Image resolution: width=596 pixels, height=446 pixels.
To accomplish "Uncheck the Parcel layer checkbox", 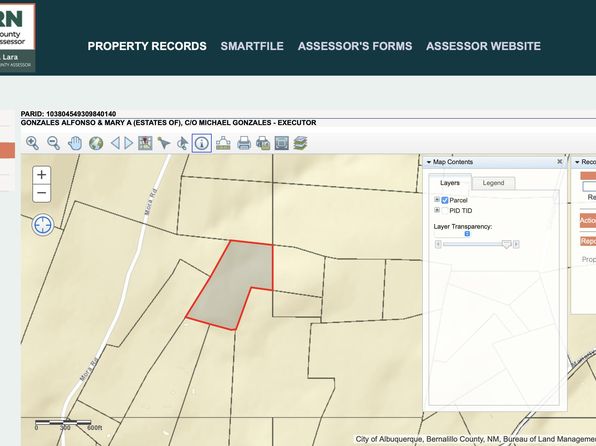I will pyautogui.click(x=445, y=200).
